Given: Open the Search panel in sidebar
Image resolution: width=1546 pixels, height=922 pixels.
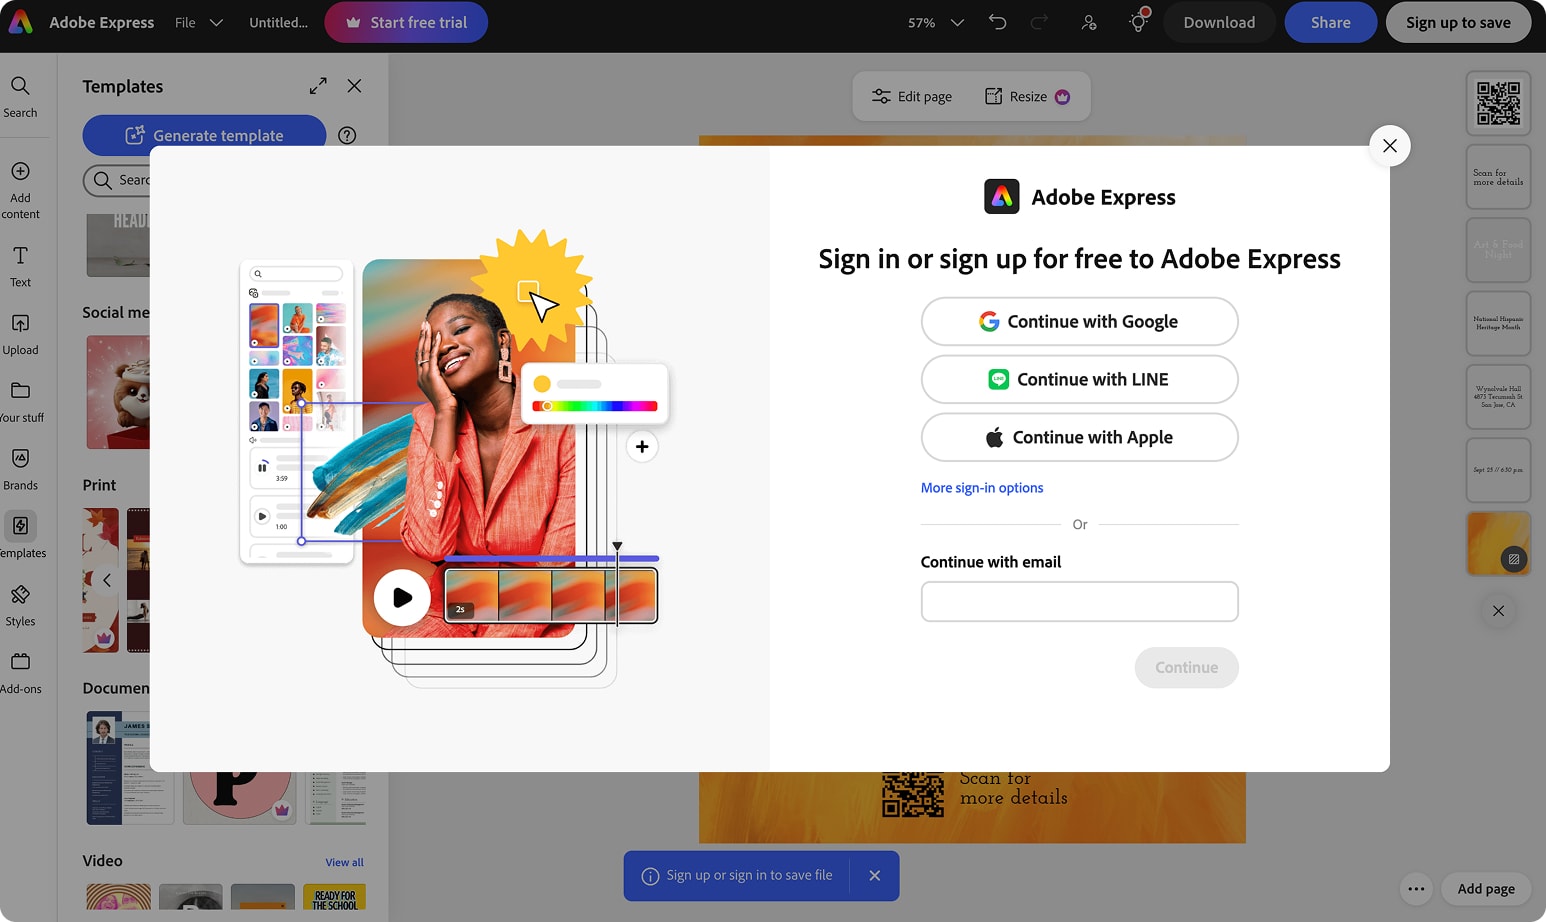Looking at the screenshot, I should 20,97.
